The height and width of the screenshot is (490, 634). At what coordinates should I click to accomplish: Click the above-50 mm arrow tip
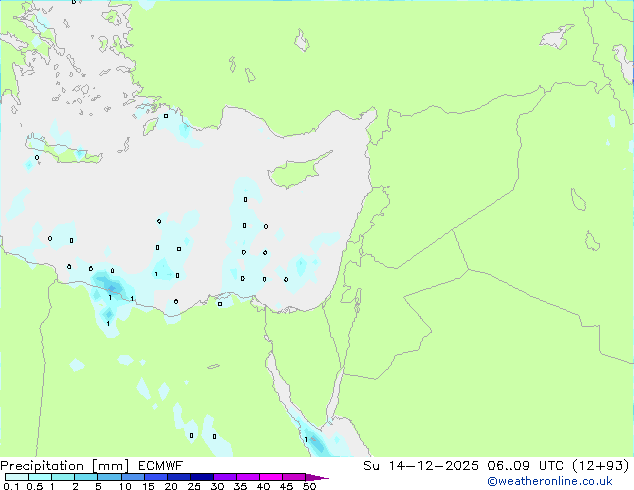pos(317,477)
